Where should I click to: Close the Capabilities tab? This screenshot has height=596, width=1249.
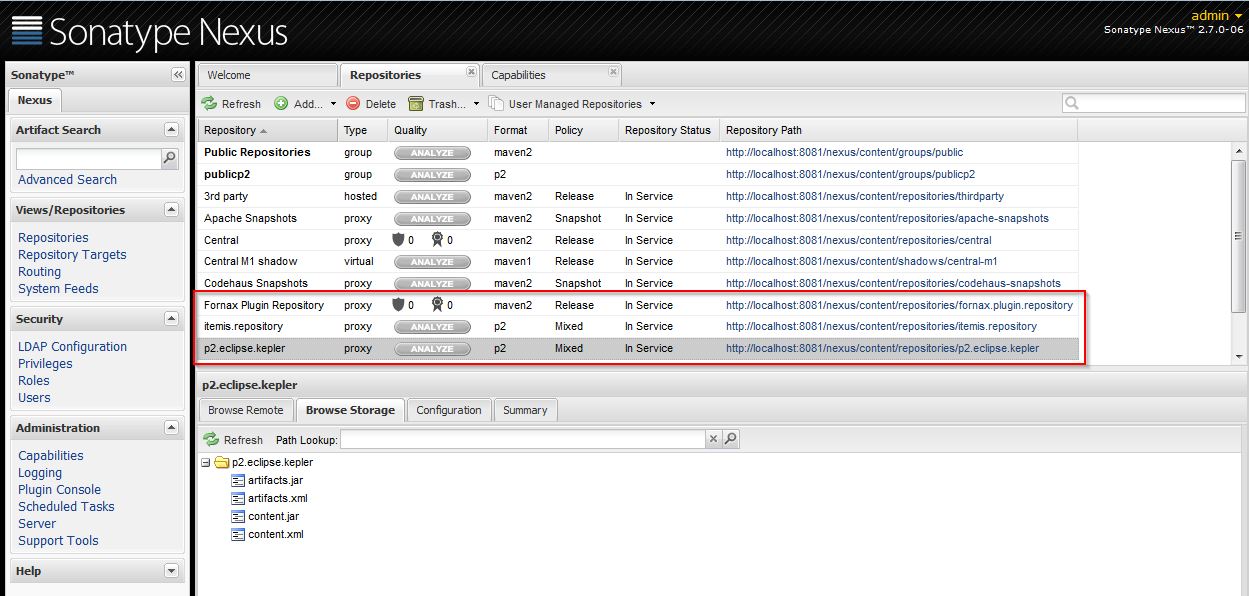pyautogui.click(x=614, y=71)
